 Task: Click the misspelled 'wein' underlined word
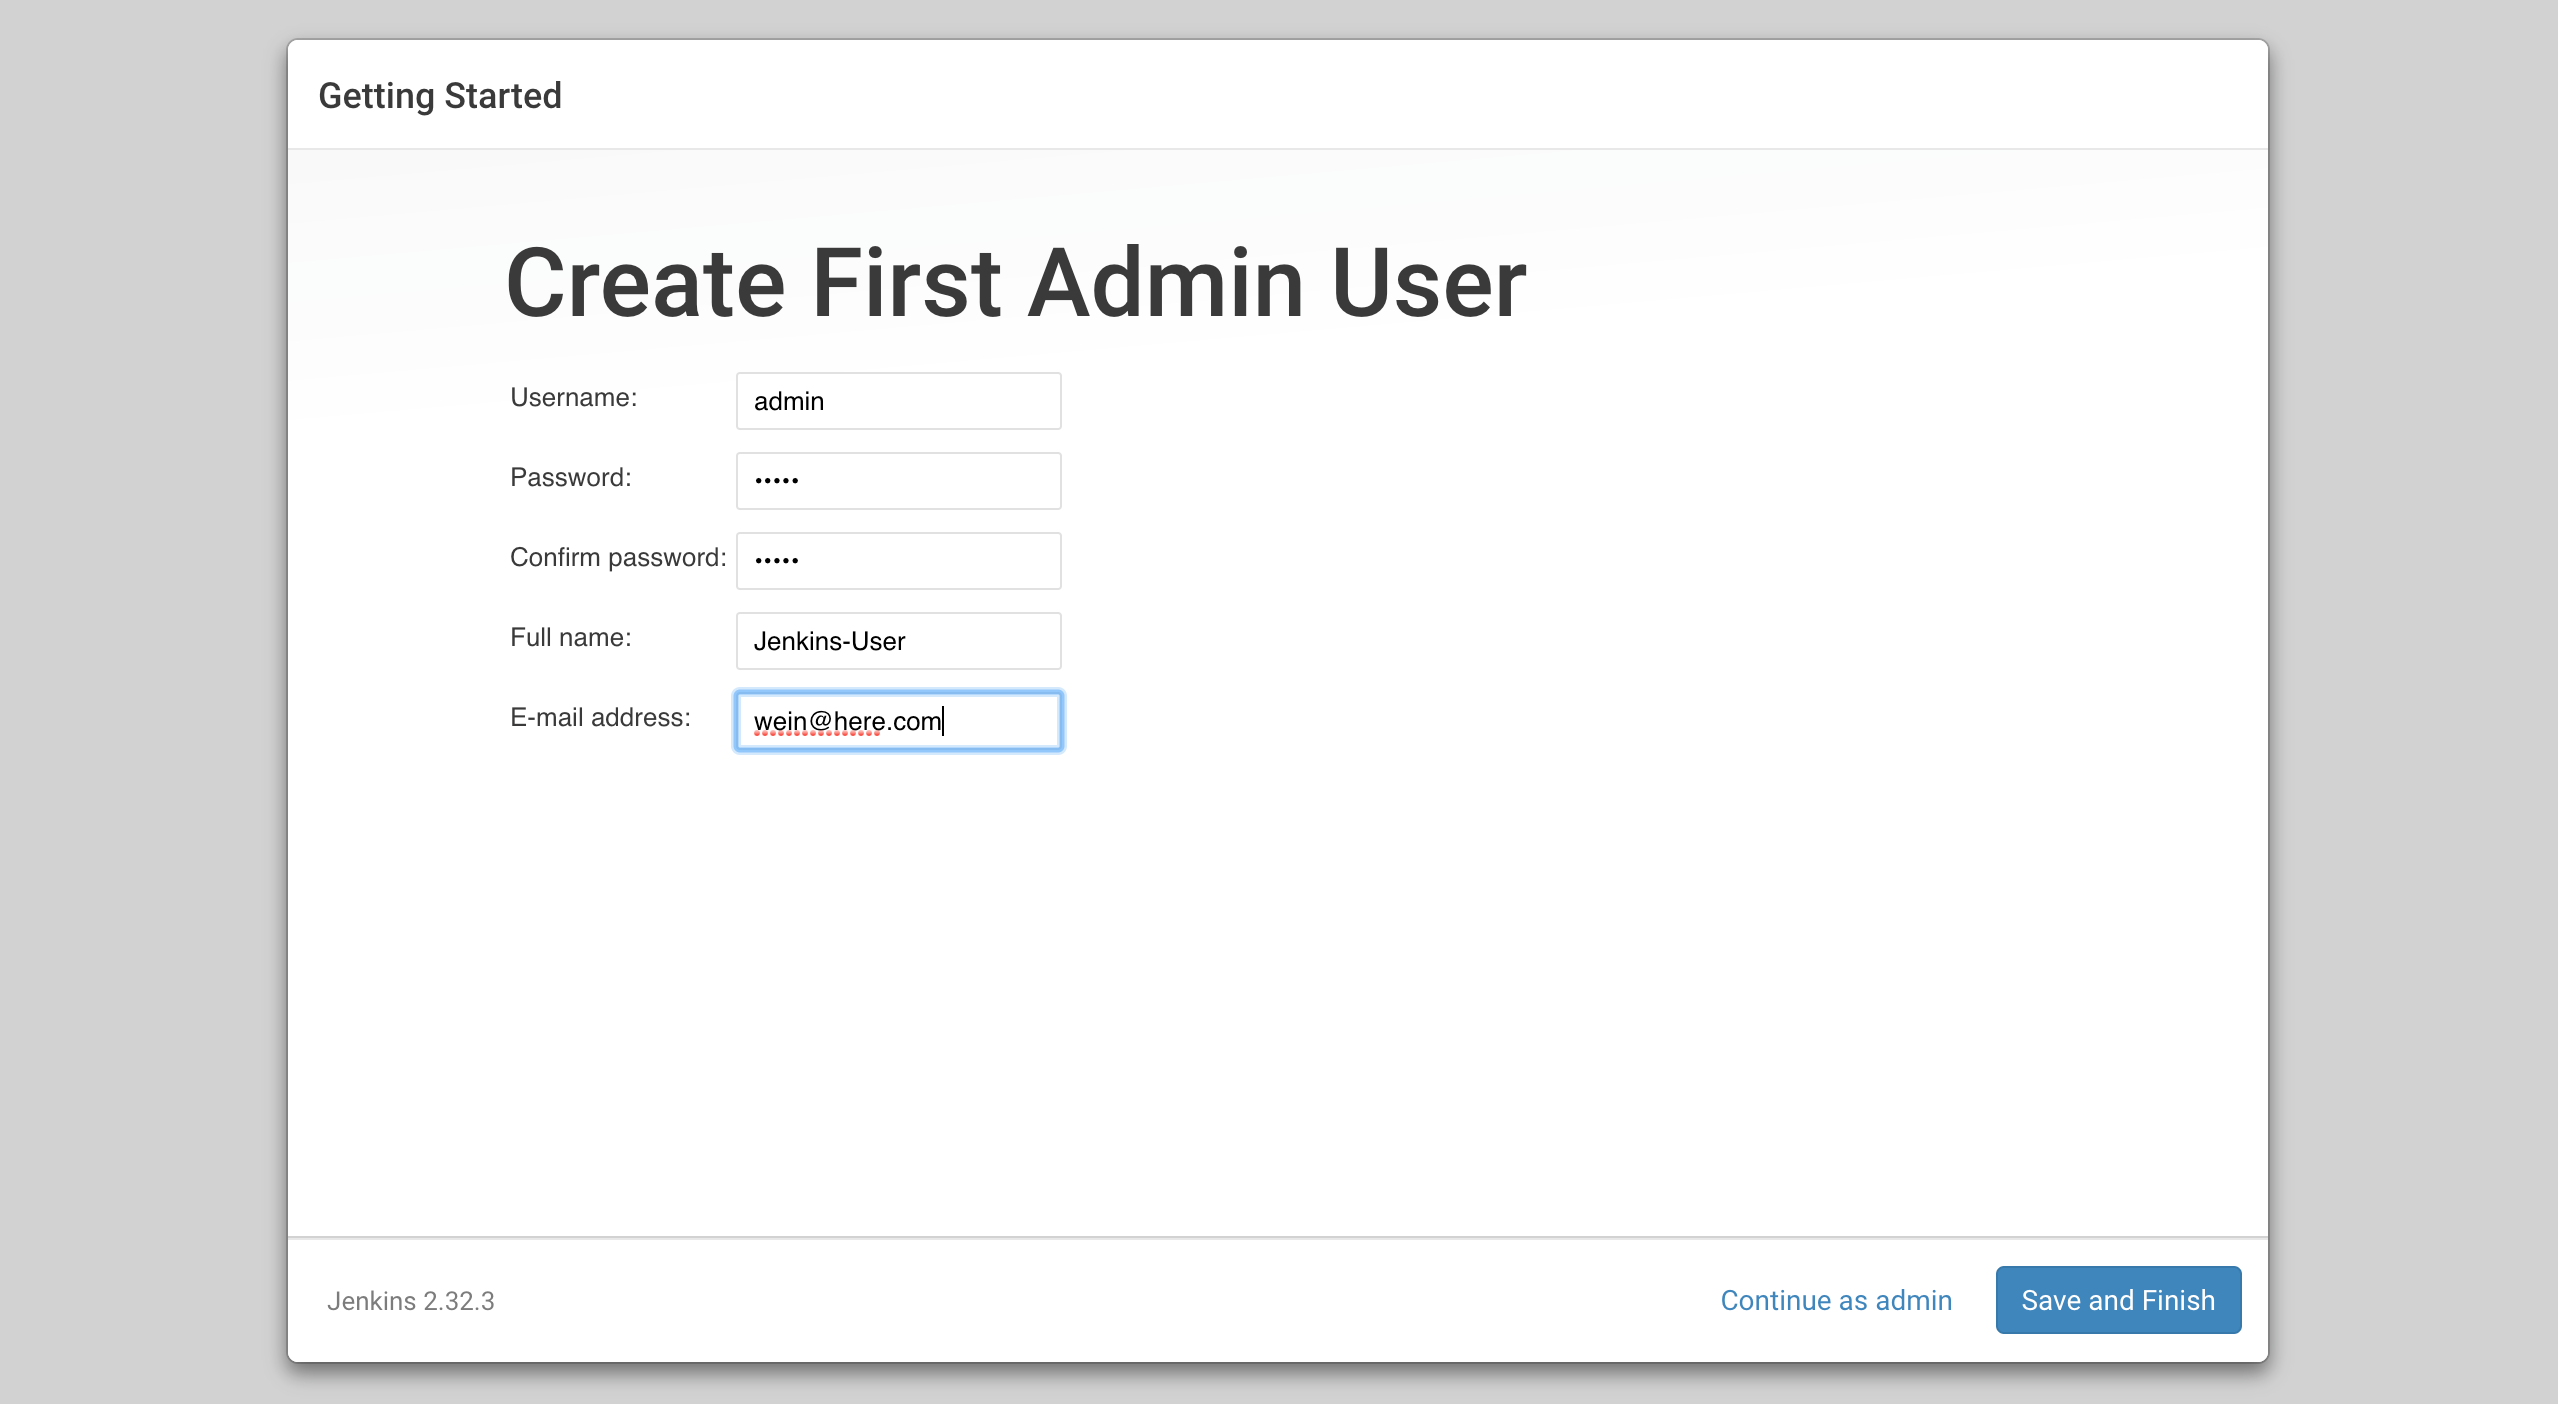coord(779,721)
